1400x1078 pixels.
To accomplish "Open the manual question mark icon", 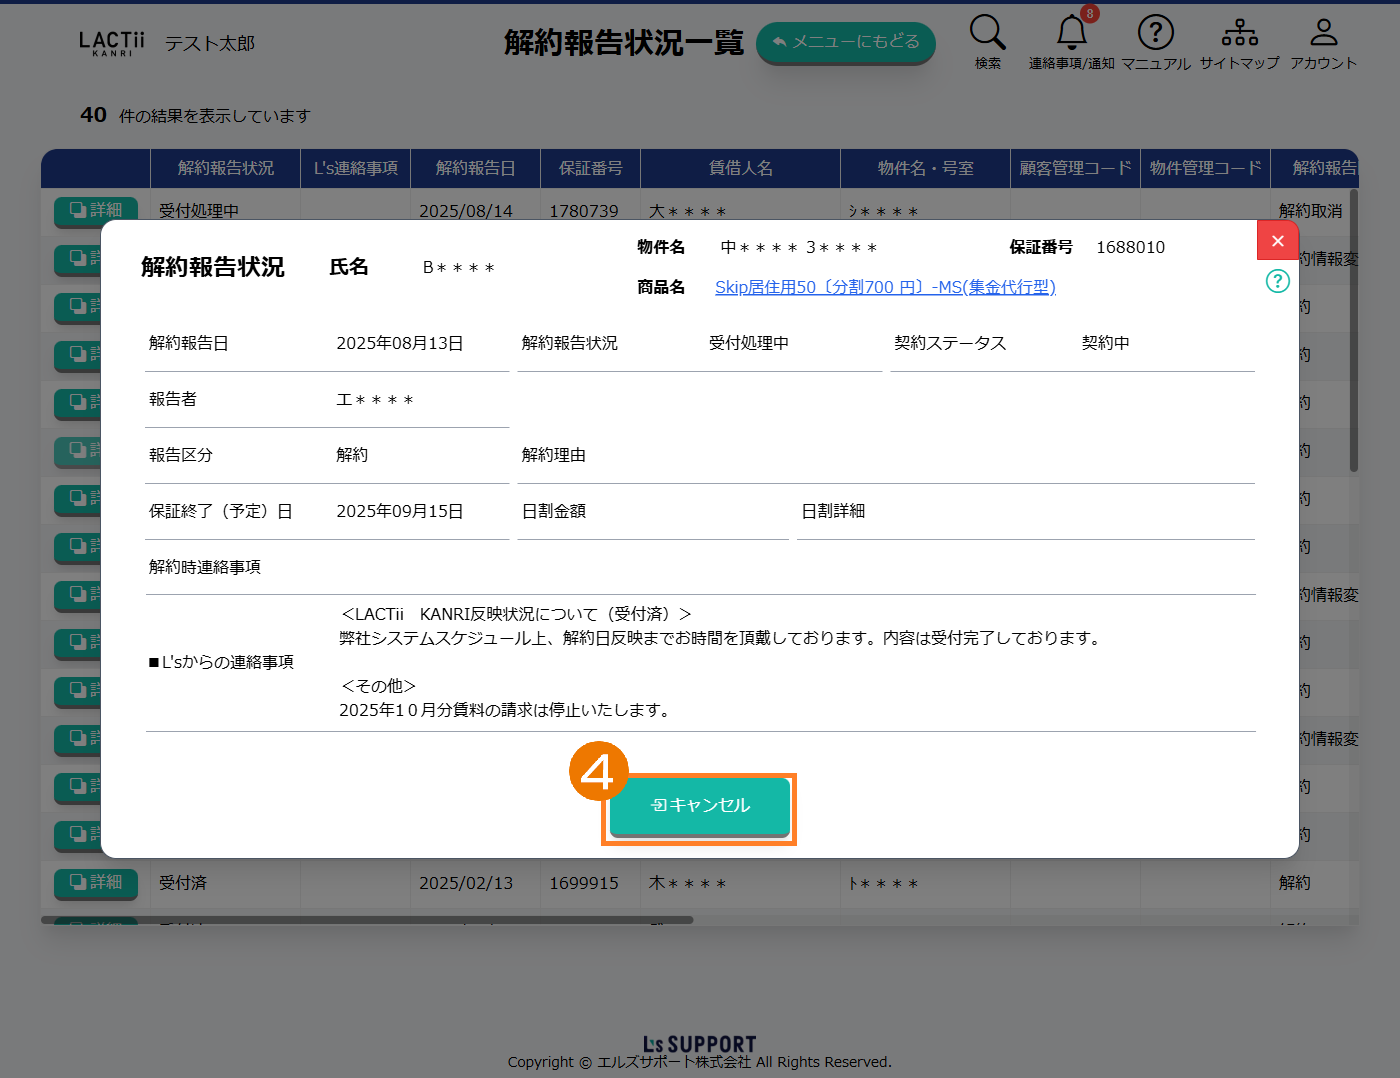I will [x=1155, y=33].
